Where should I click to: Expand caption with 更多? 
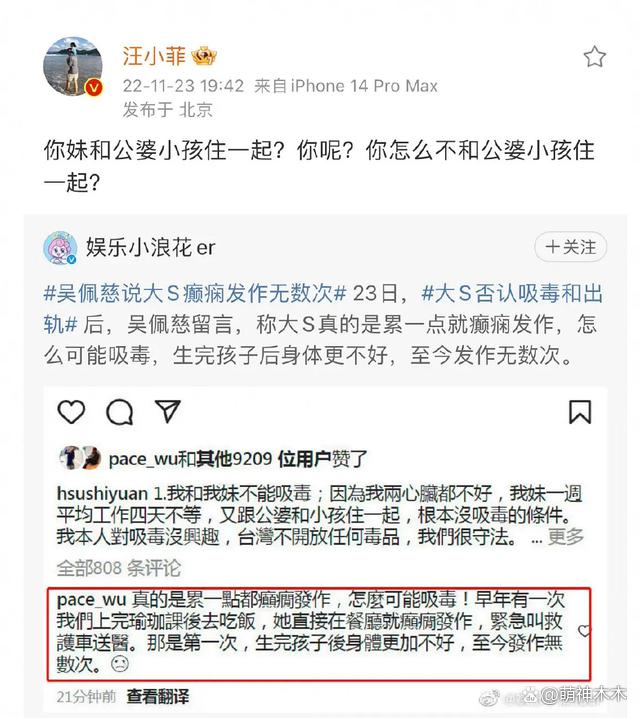(566, 537)
